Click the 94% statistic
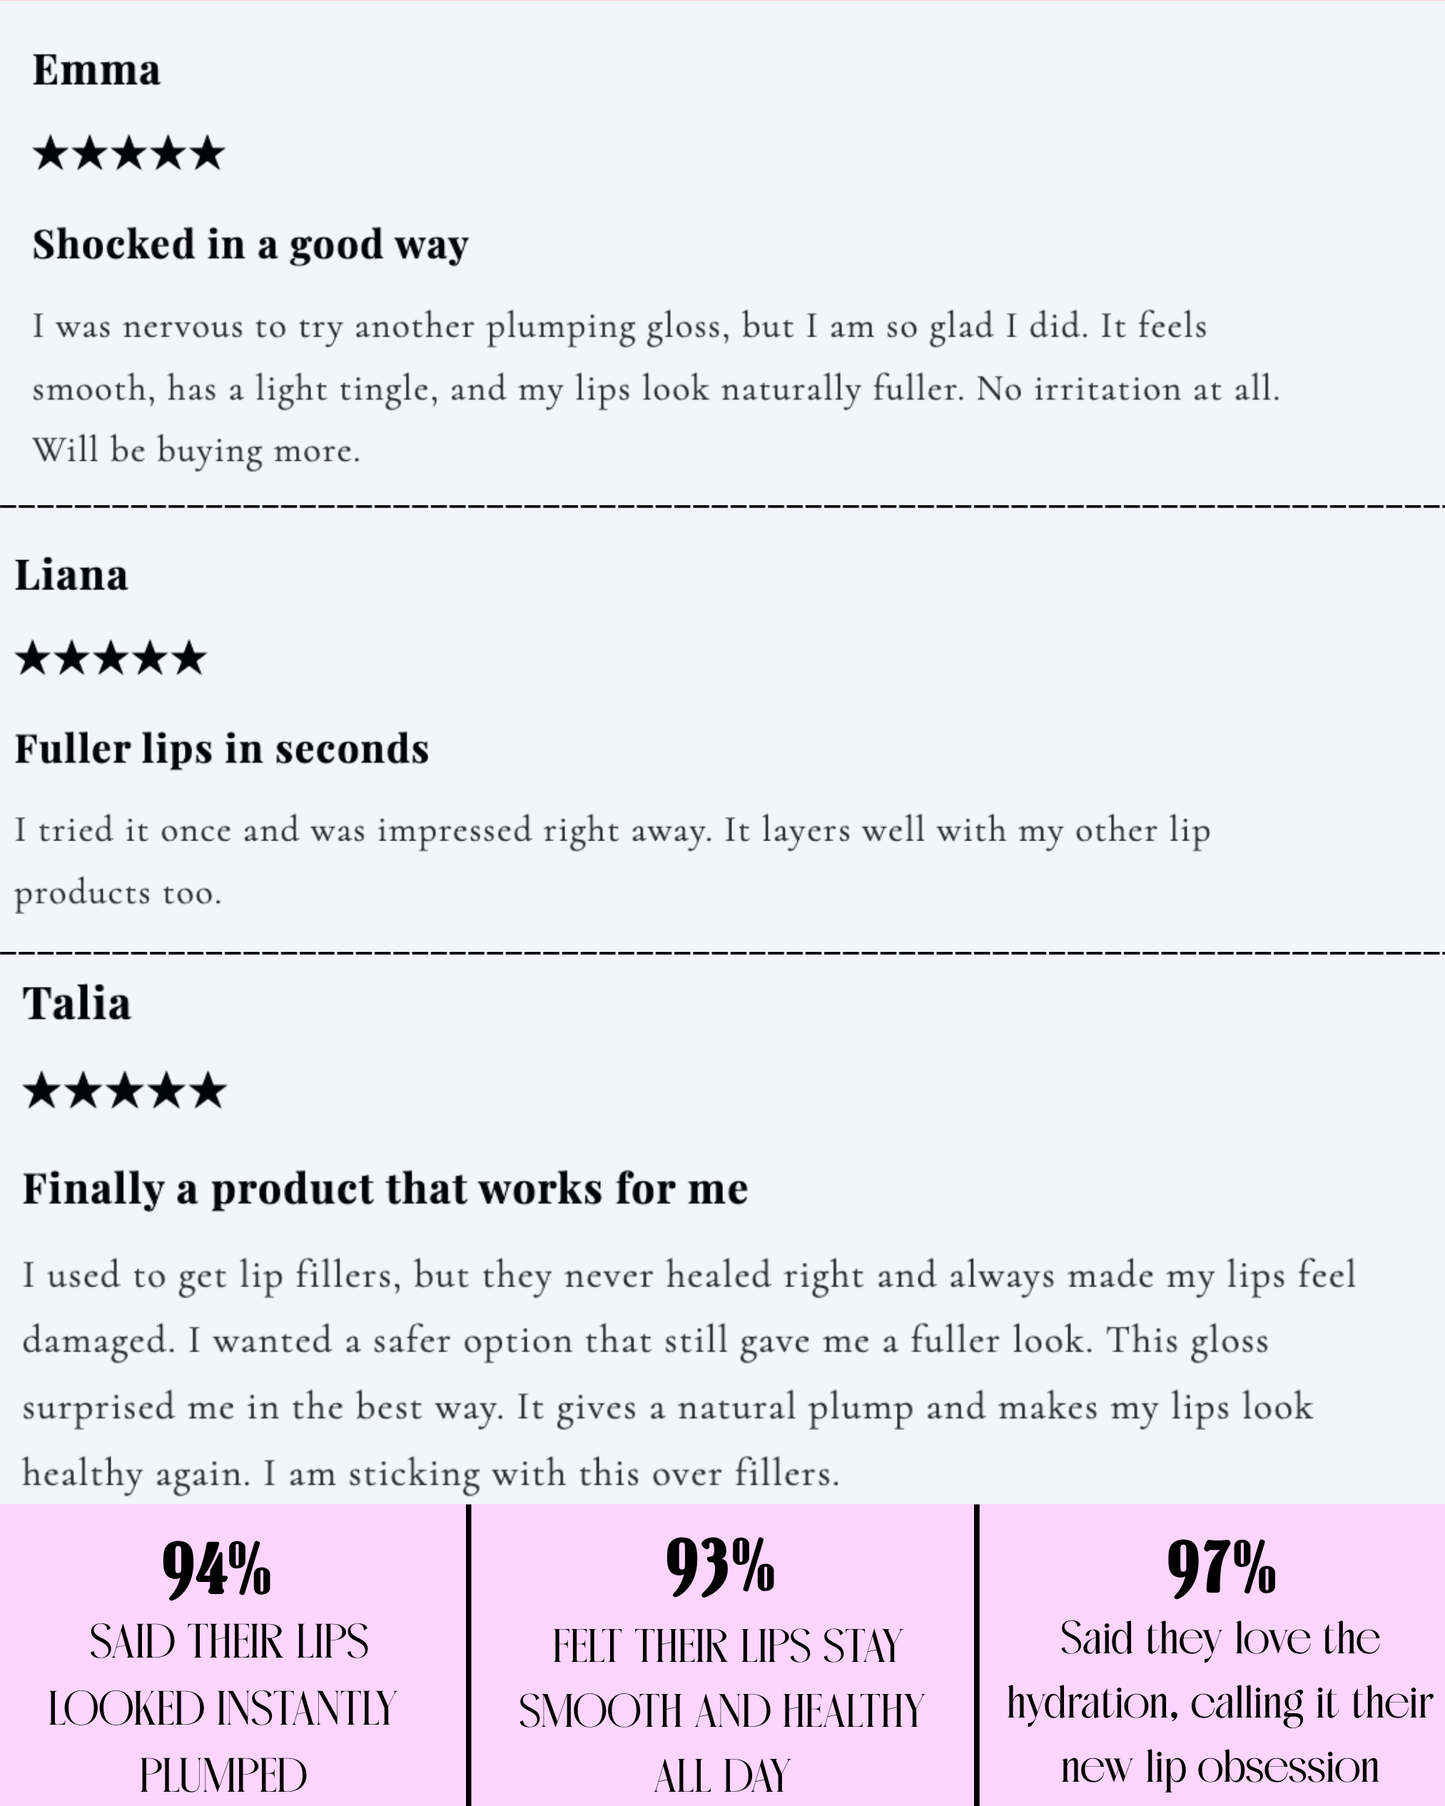 click(x=217, y=1569)
